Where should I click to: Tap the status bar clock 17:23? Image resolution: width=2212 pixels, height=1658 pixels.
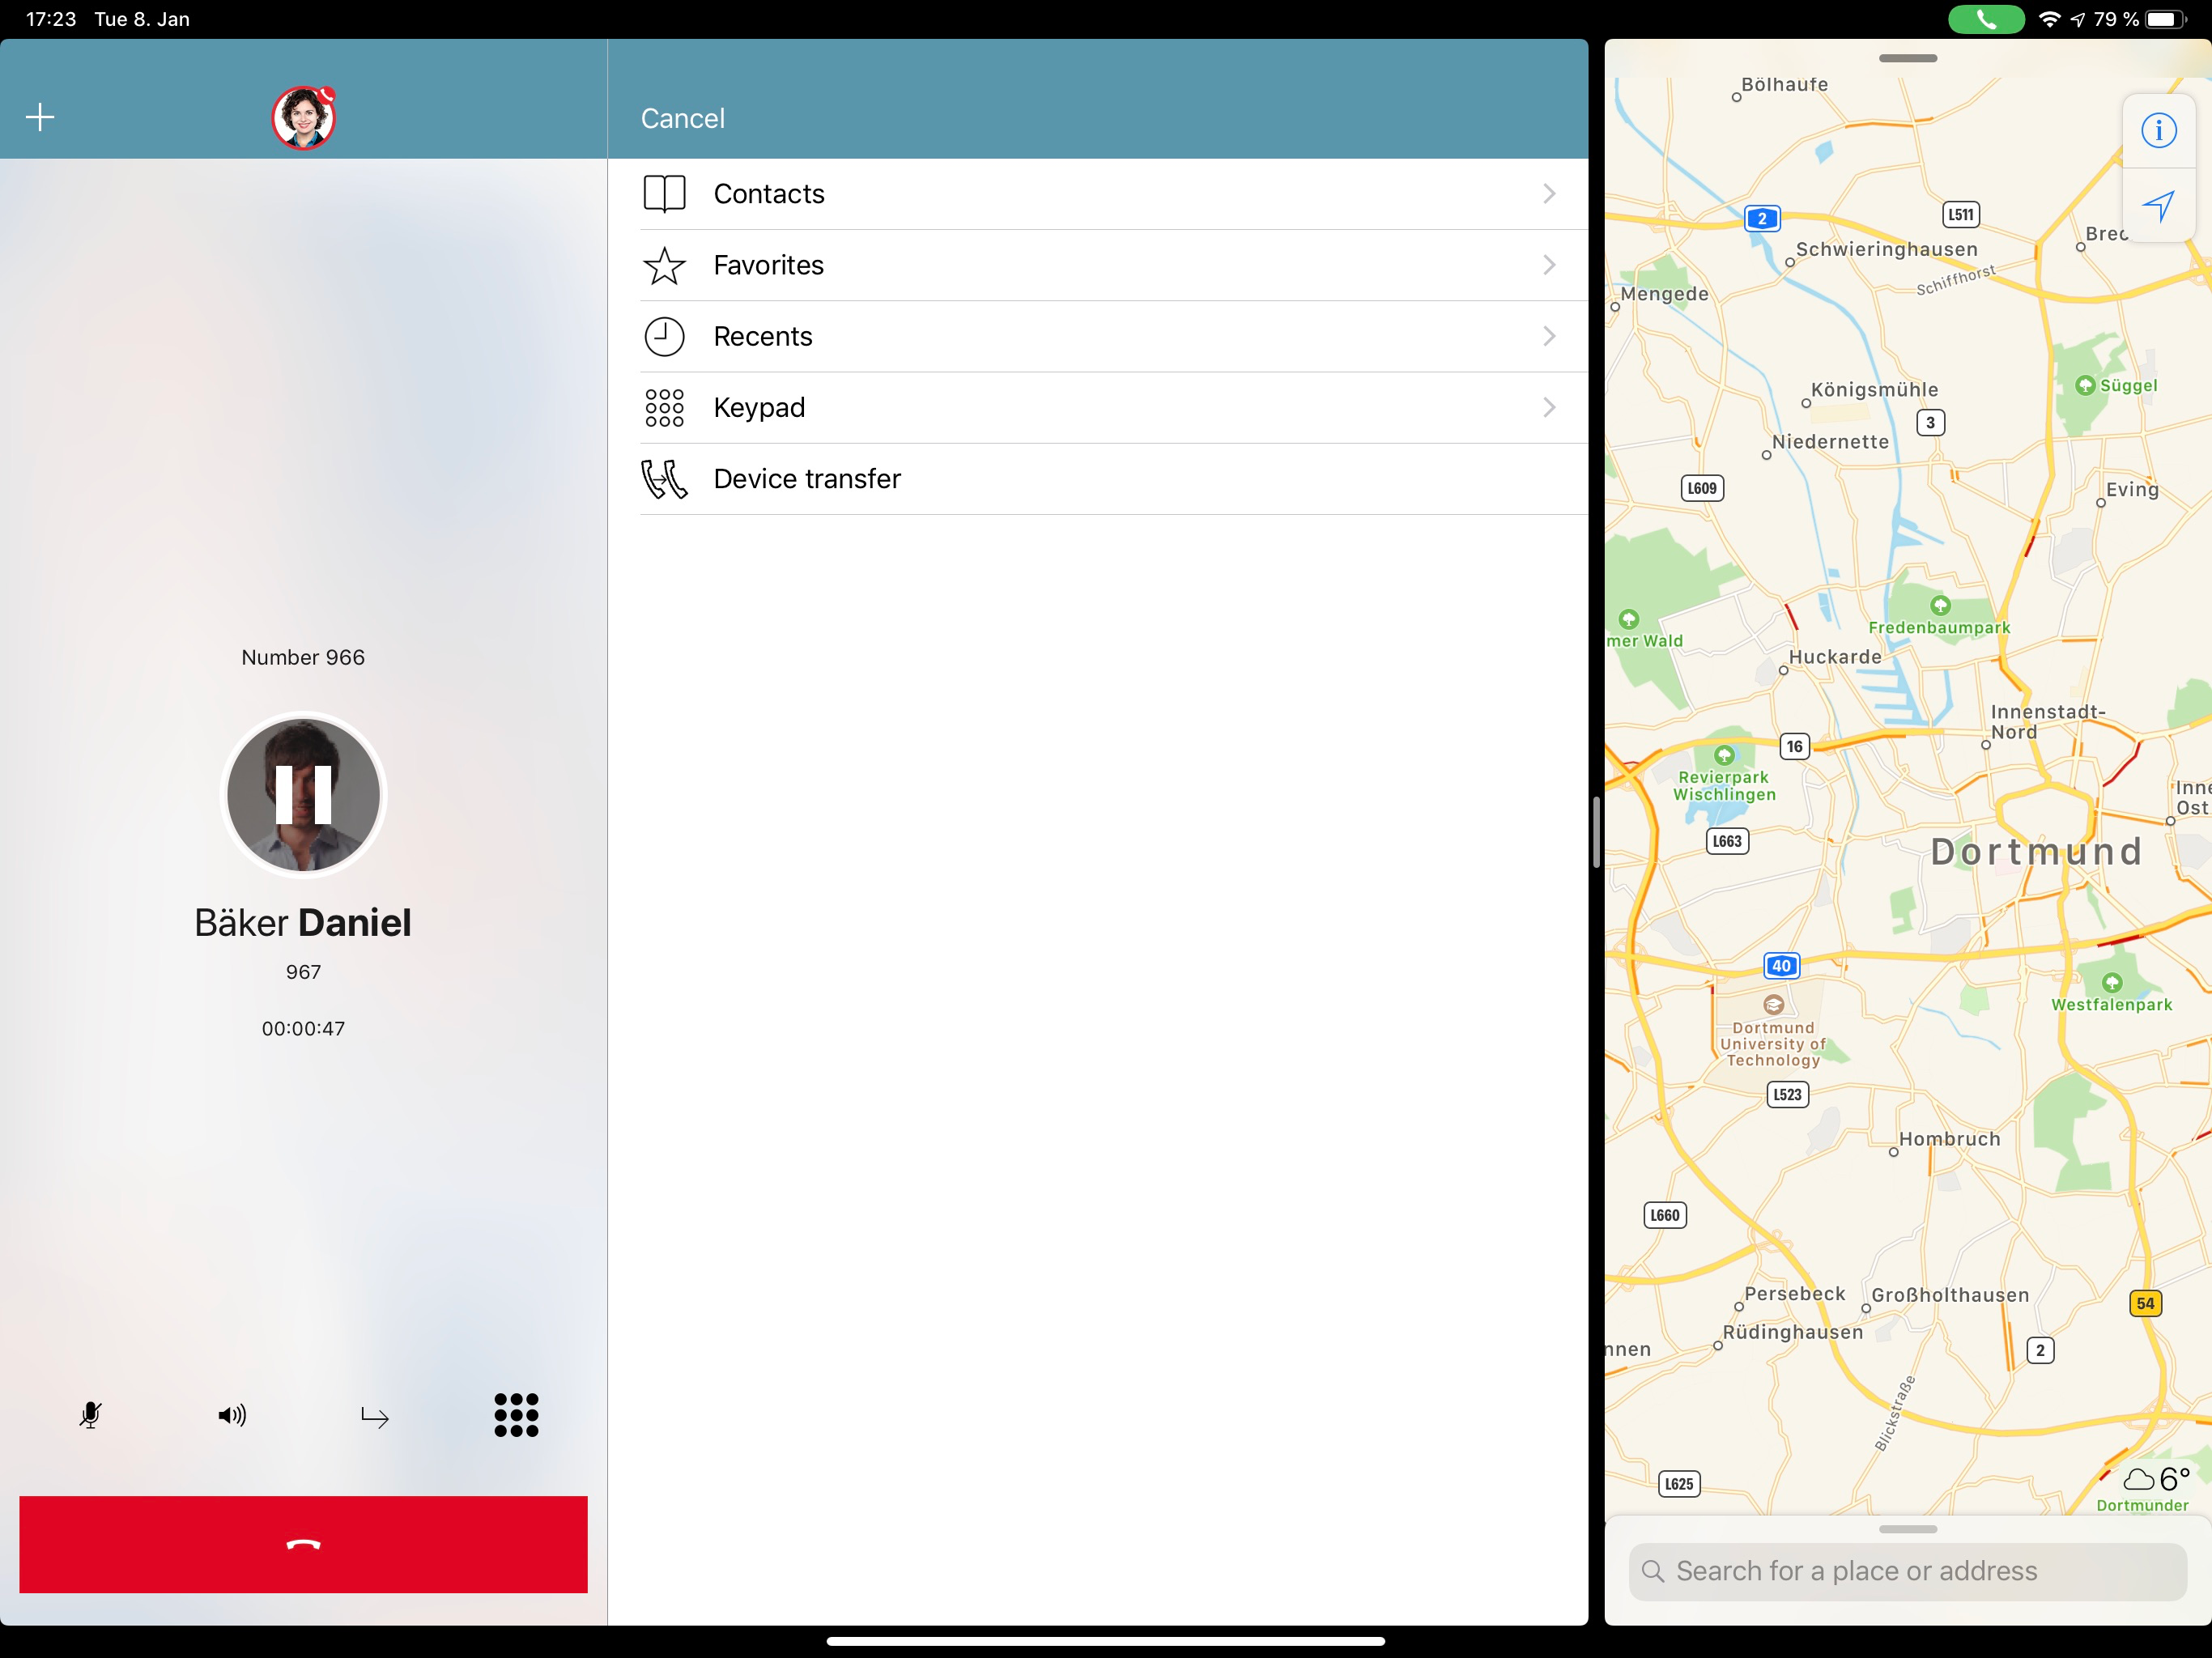click(x=51, y=19)
